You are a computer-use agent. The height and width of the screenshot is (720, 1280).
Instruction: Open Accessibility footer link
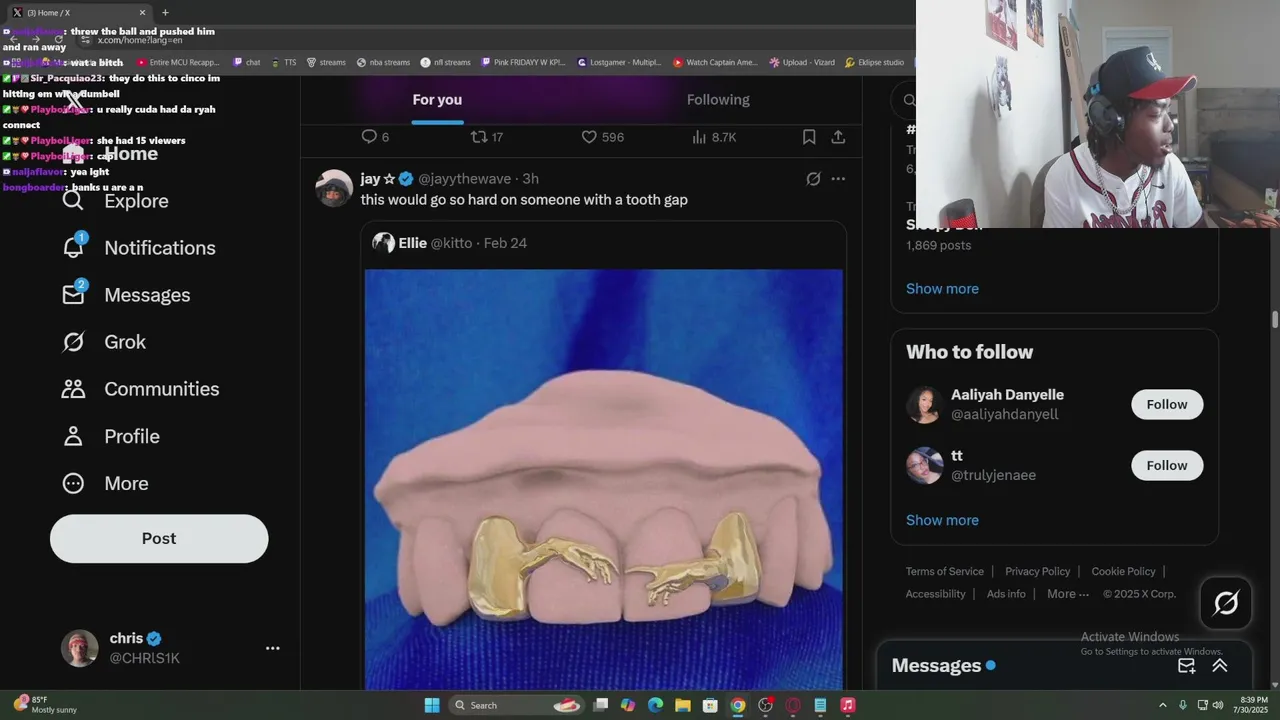[x=935, y=594]
